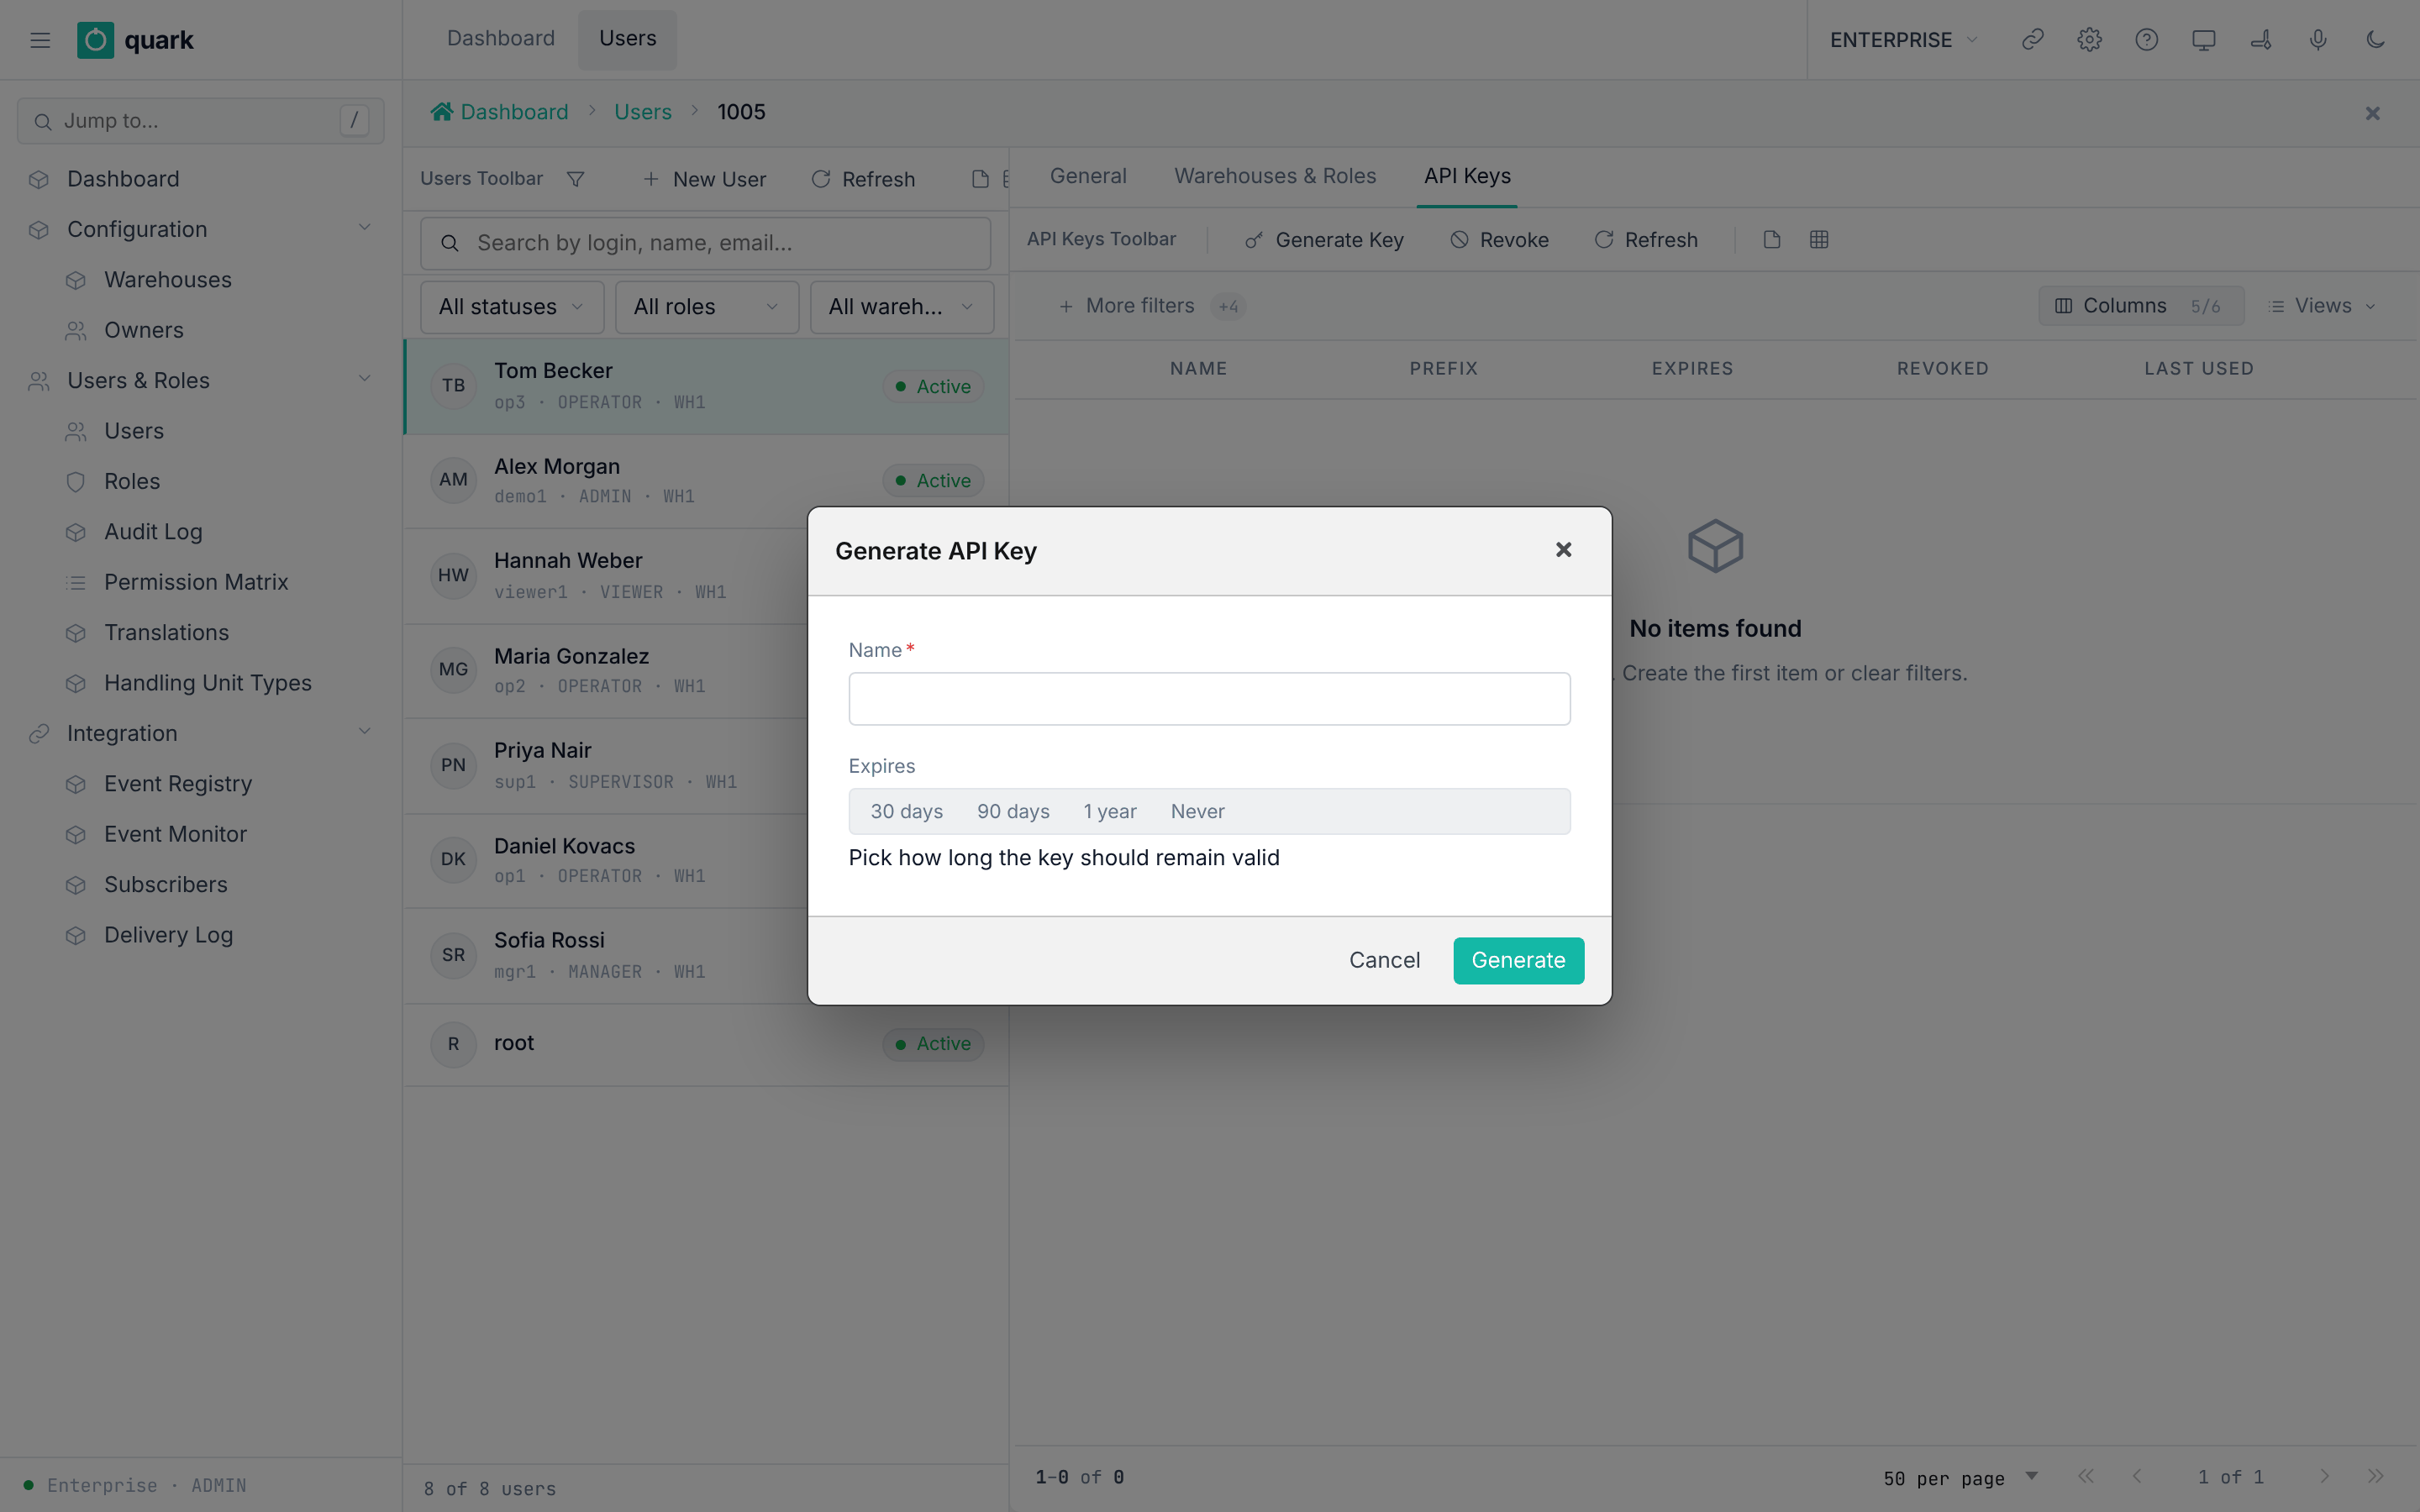The width and height of the screenshot is (2420, 1512).
Task: Click the Generate Key toolbar button
Action: [x=1324, y=240]
